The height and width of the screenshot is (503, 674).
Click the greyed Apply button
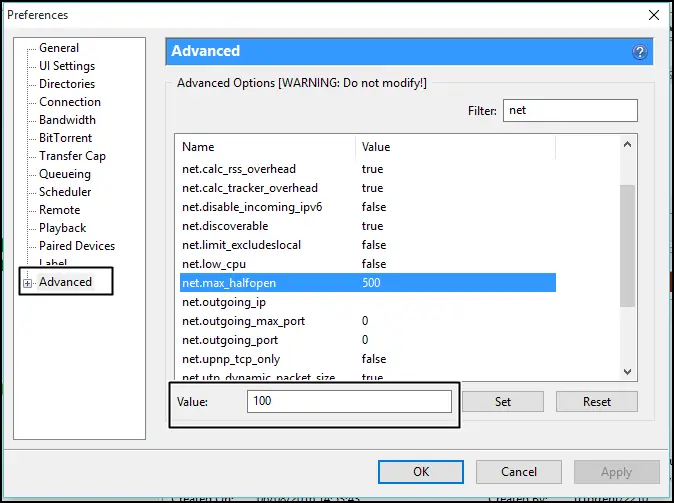(x=616, y=472)
